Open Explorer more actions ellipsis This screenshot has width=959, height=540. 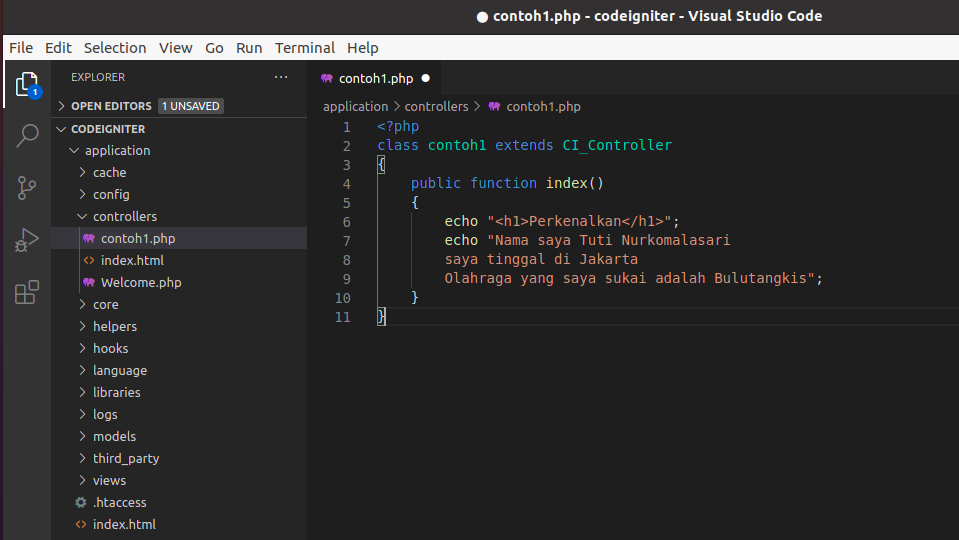[x=281, y=77]
